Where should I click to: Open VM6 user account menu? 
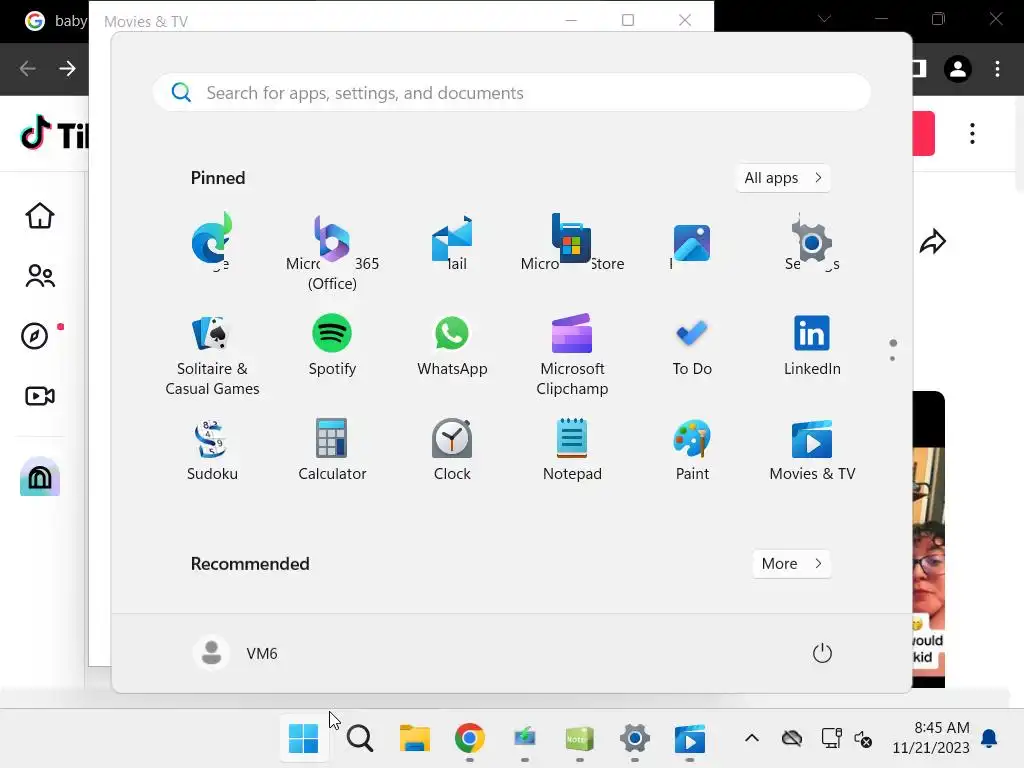click(x=236, y=653)
